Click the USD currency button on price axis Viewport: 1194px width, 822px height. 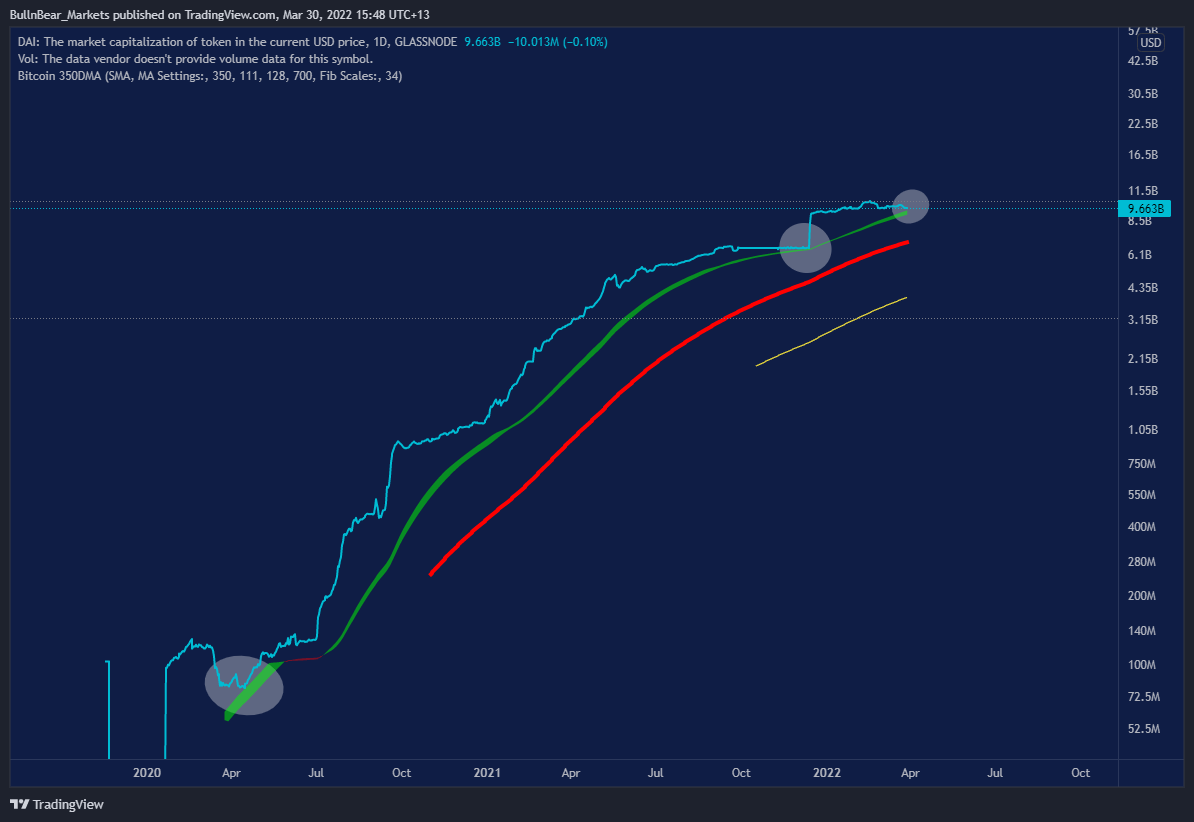[x=1151, y=43]
